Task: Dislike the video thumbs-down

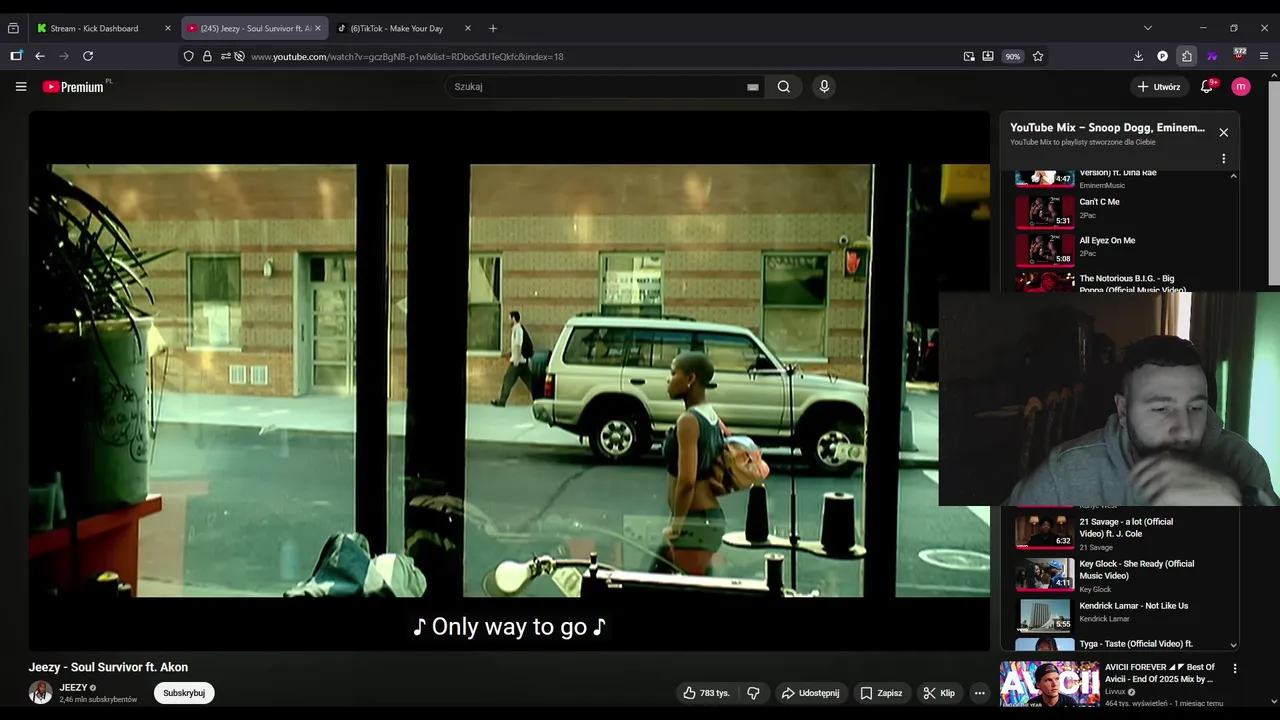Action: click(x=754, y=693)
